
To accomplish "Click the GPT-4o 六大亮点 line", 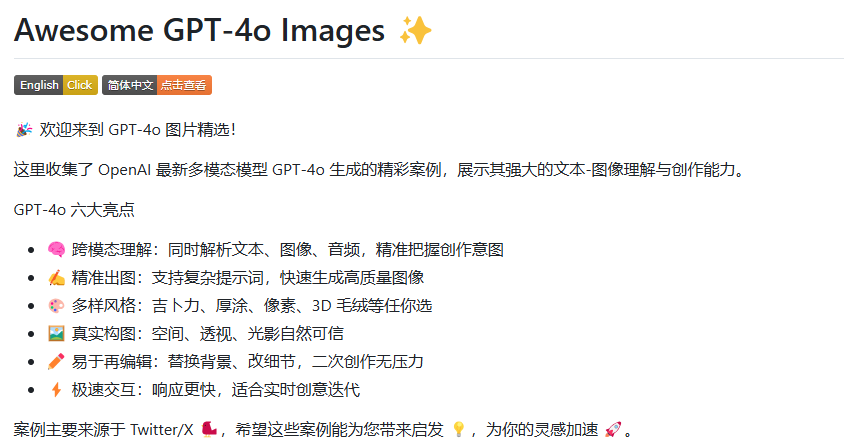I will (74, 210).
